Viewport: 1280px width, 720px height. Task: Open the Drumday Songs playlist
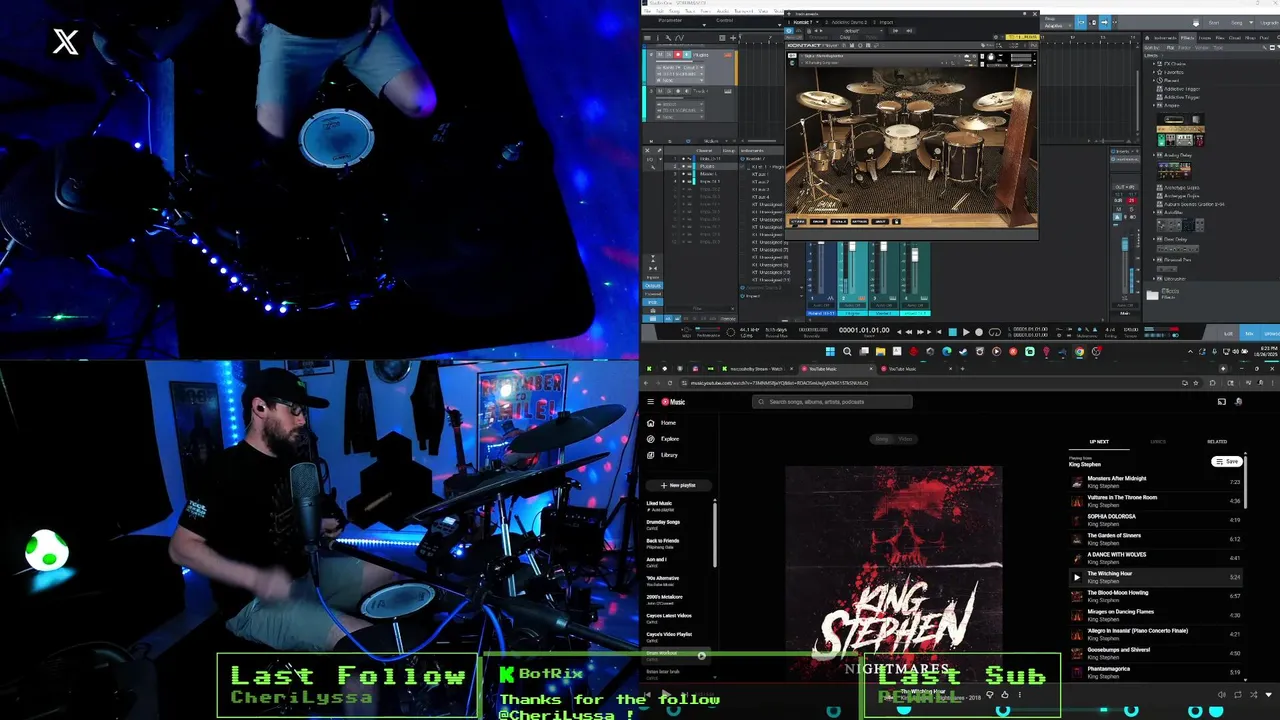click(x=663, y=524)
